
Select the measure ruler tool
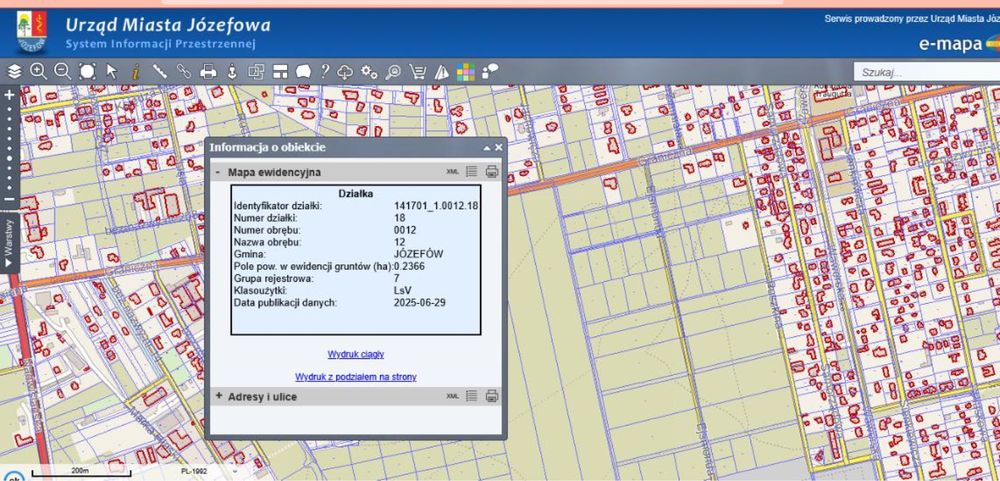(159, 71)
